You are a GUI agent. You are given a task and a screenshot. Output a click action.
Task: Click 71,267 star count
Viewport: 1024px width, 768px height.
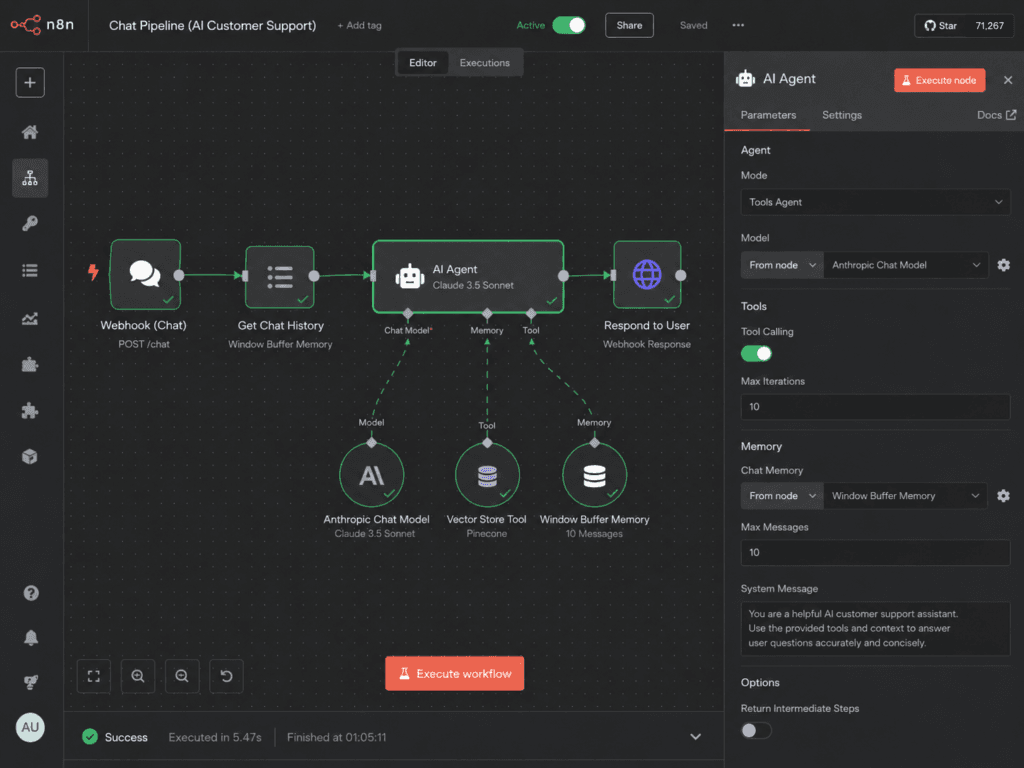pyautogui.click(x=989, y=25)
